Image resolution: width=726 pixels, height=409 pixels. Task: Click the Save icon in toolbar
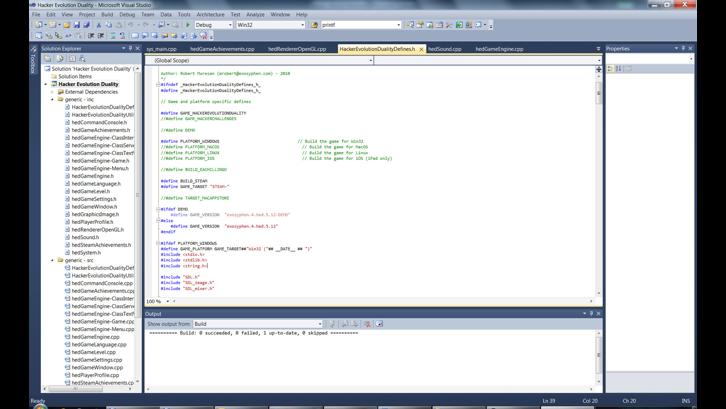[x=77, y=25]
